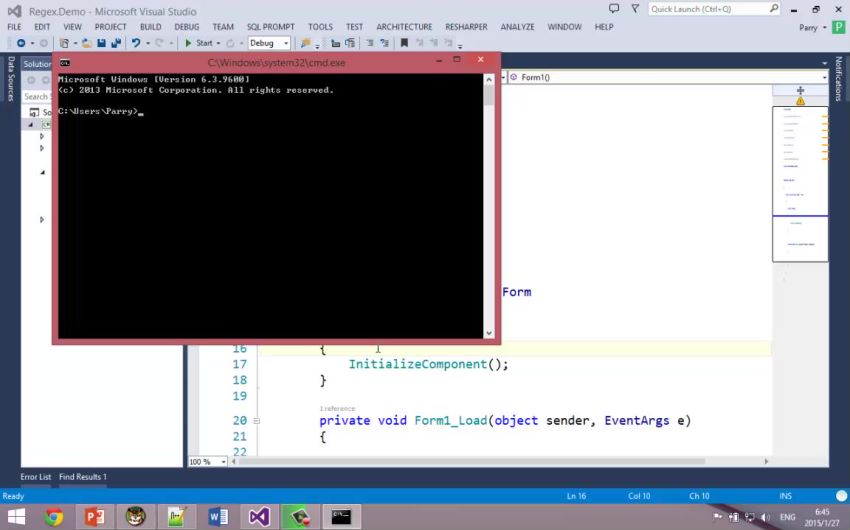Open the Data Sources side tab
This screenshot has height=530, width=850.
(x=11, y=79)
